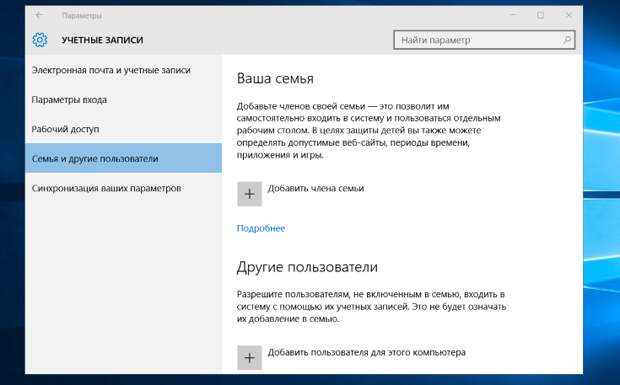The image size is (620, 385).
Task: Follow the 'Подробнее' link
Action: click(x=261, y=228)
